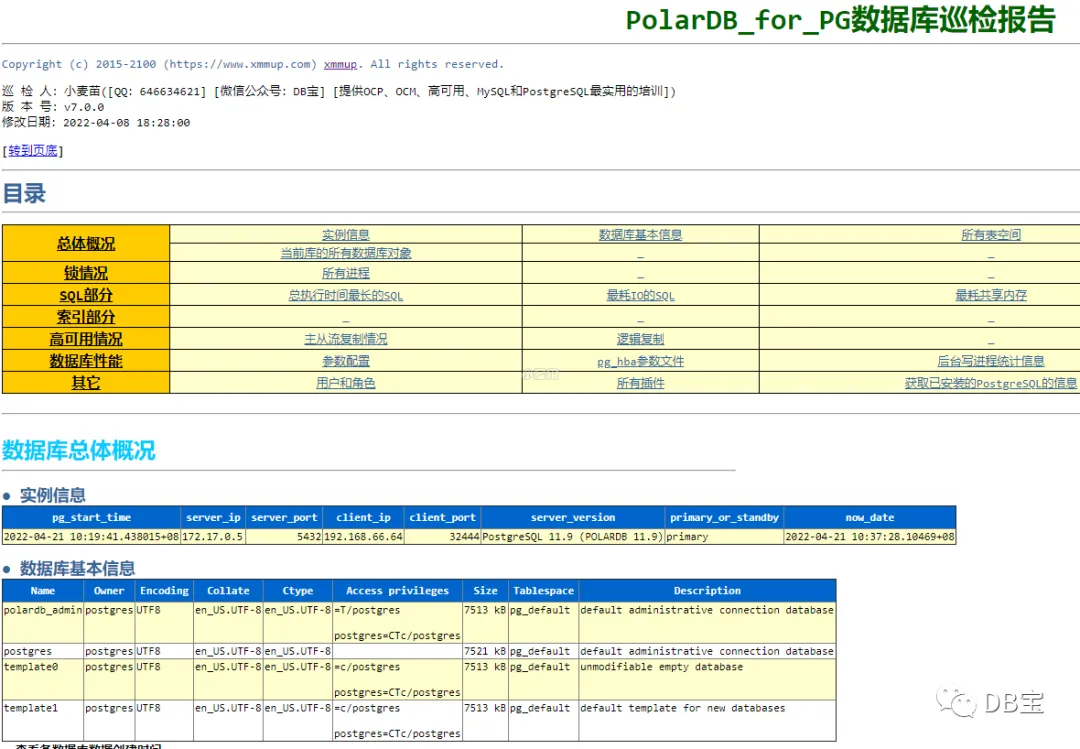Click the Ctype column header
The width and height of the screenshot is (1080, 749).
pos(298,591)
